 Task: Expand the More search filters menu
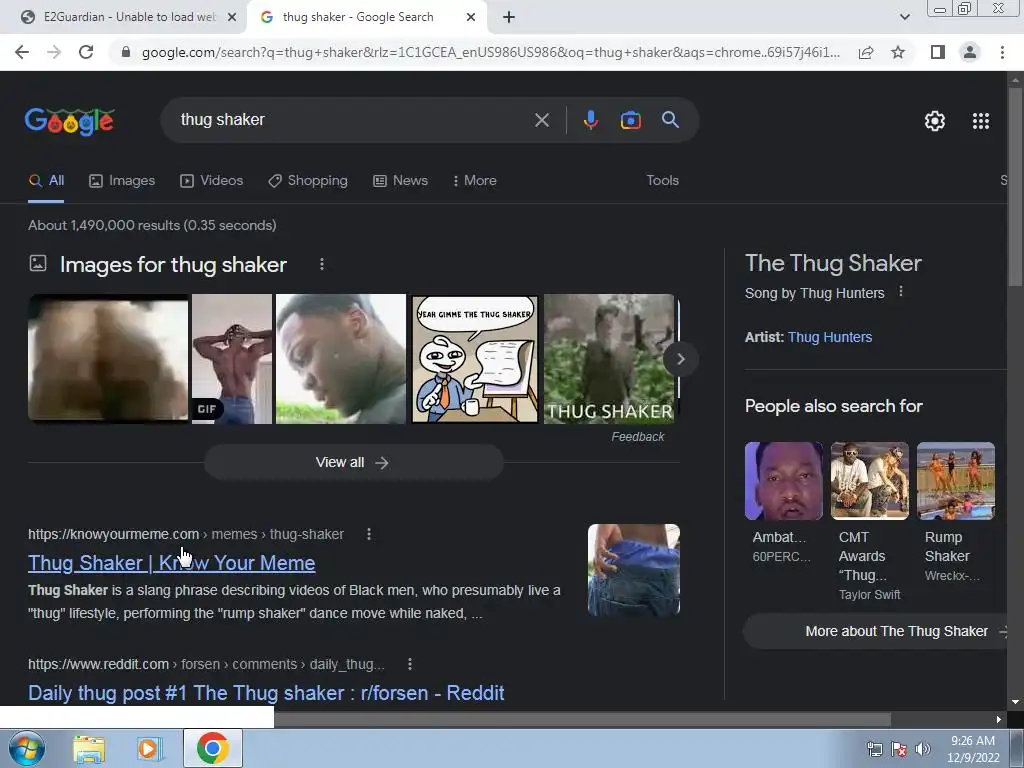(x=475, y=180)
